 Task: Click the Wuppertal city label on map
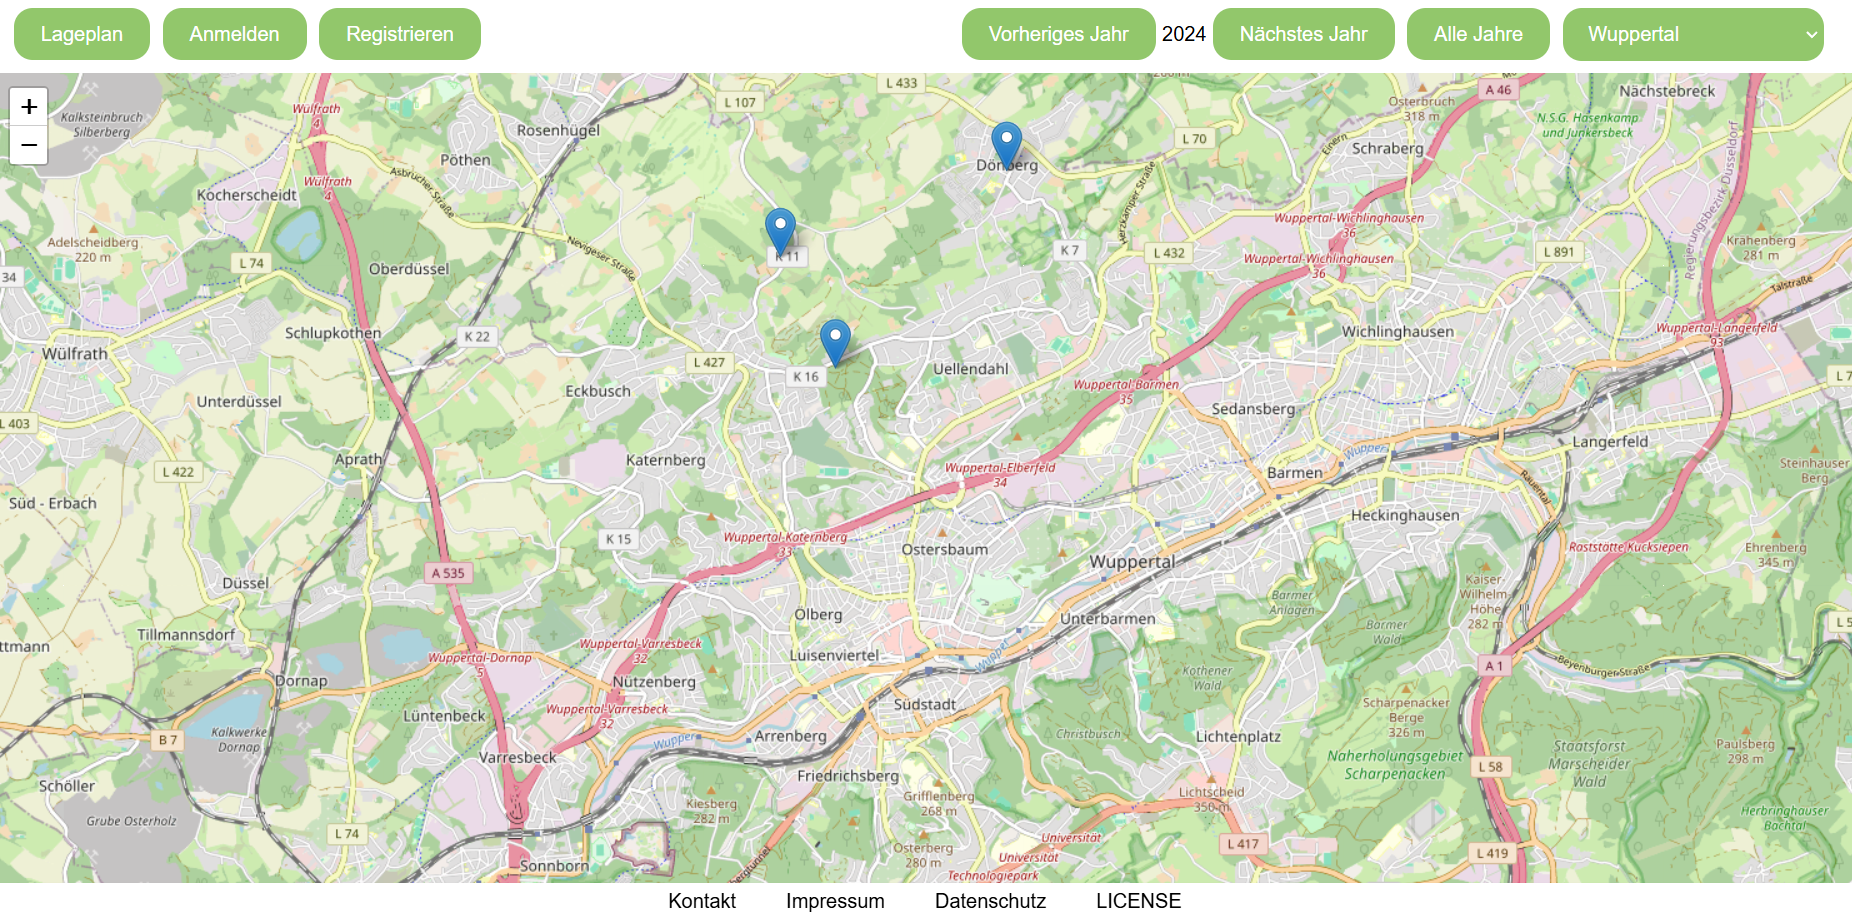point(1131,562)
